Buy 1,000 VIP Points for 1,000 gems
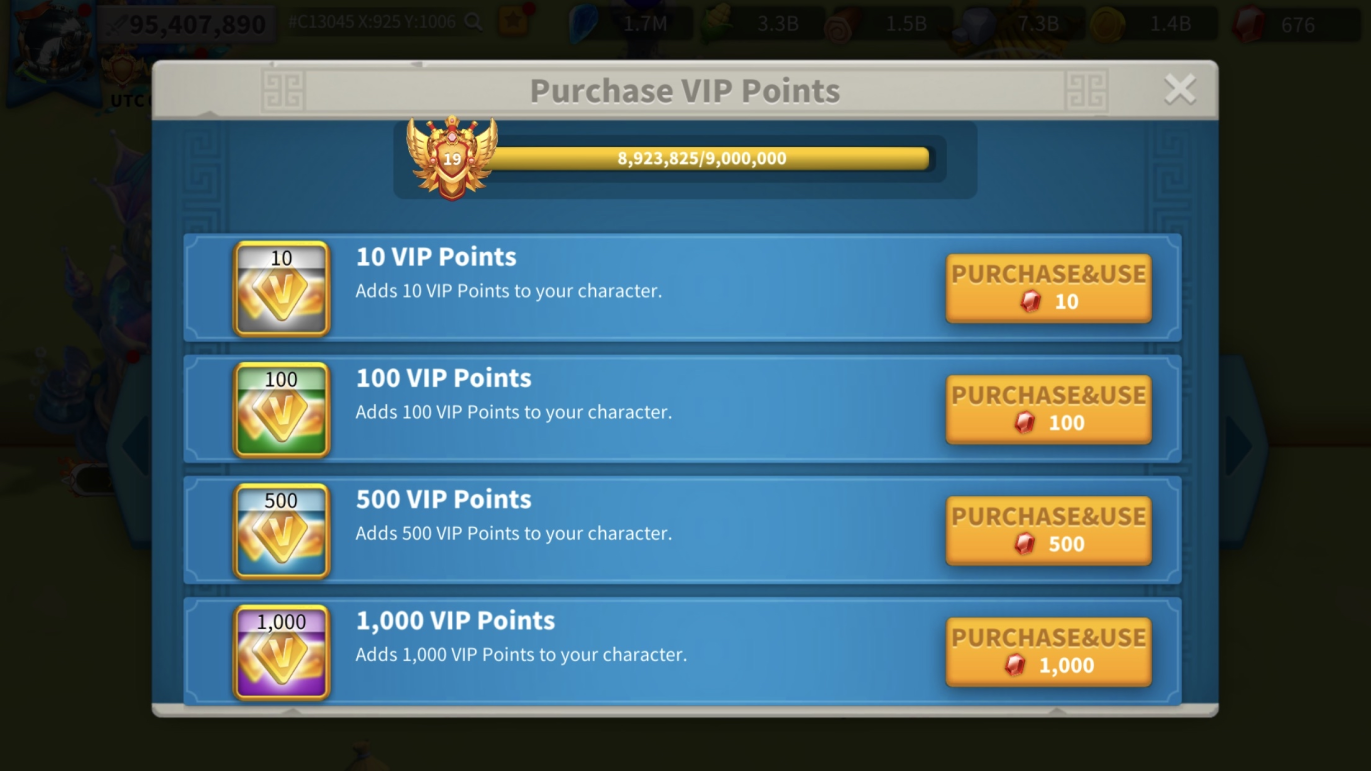1371x771 pixels. [x=1048, y=651]
